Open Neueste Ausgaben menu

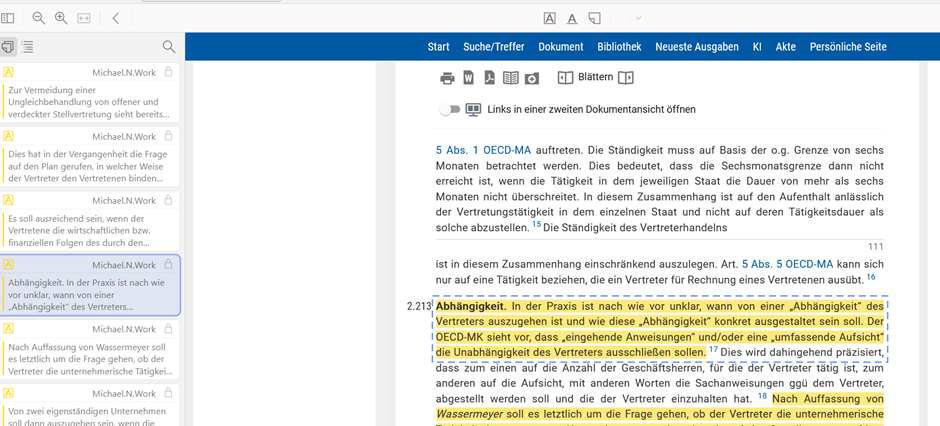click(697, 47)
